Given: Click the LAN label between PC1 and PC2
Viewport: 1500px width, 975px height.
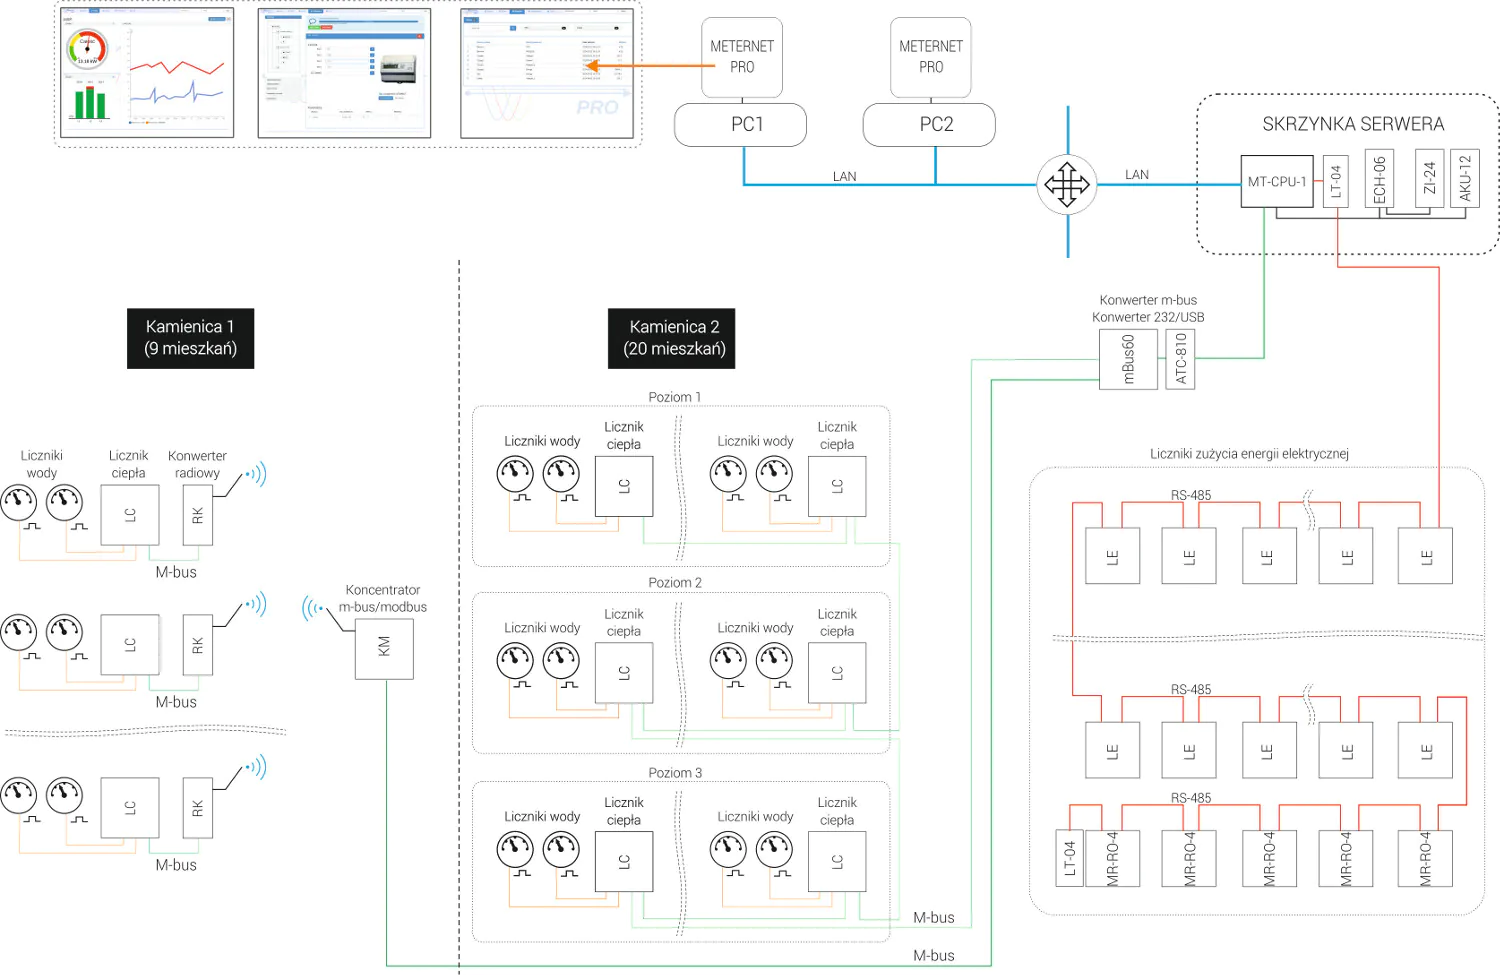Looking at the screenshot, I should click(x=845, y=176).
